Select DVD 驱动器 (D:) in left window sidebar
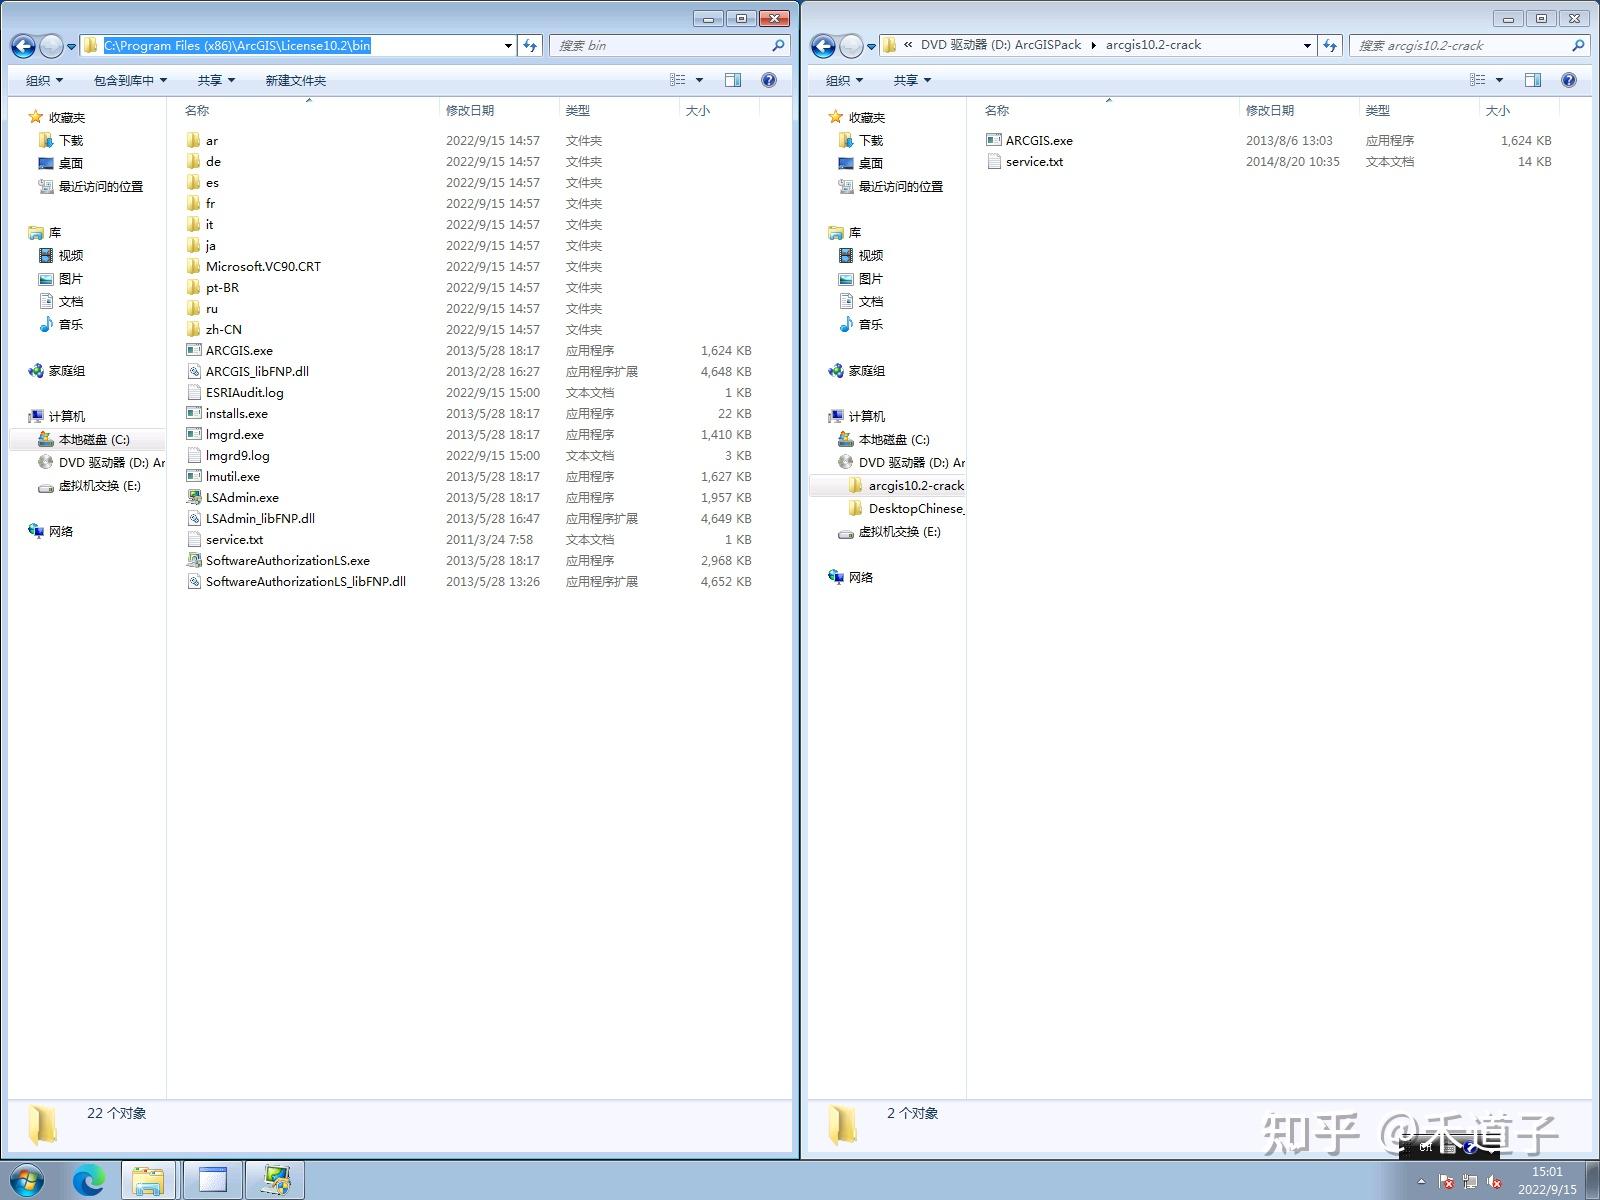Image resolution: width=1600 pixels, height=1200 pixels. 111,463
